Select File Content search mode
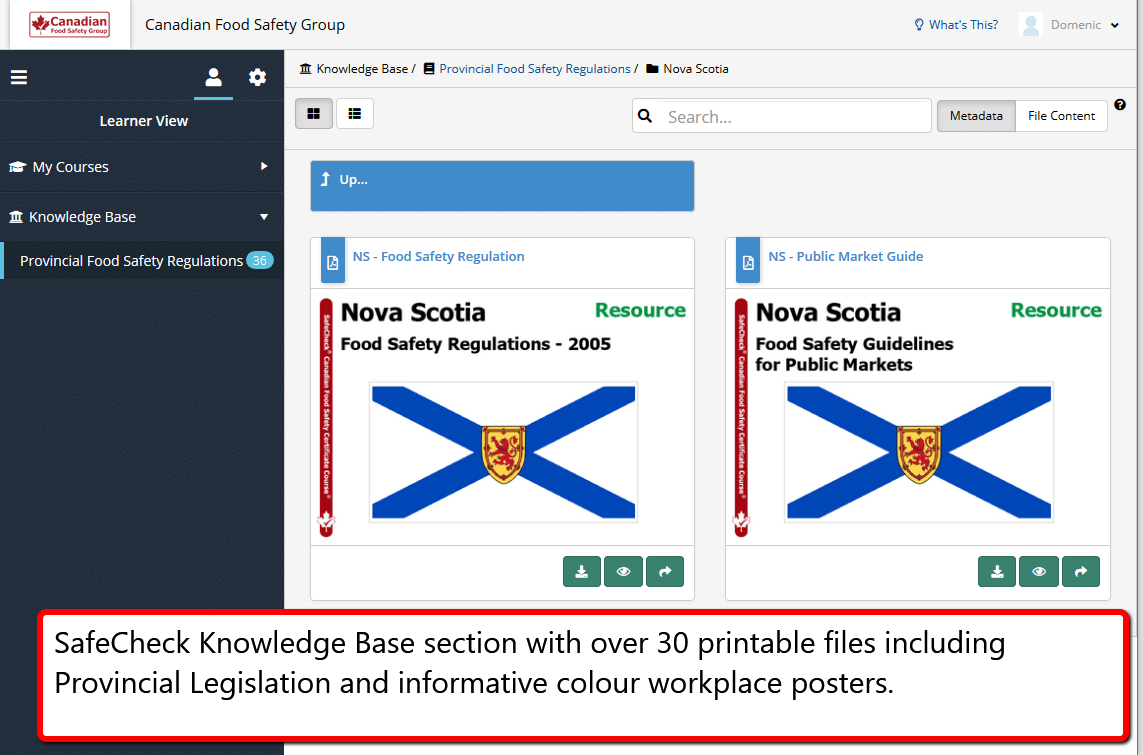 pyautogui.click(x=1061, y=116)
